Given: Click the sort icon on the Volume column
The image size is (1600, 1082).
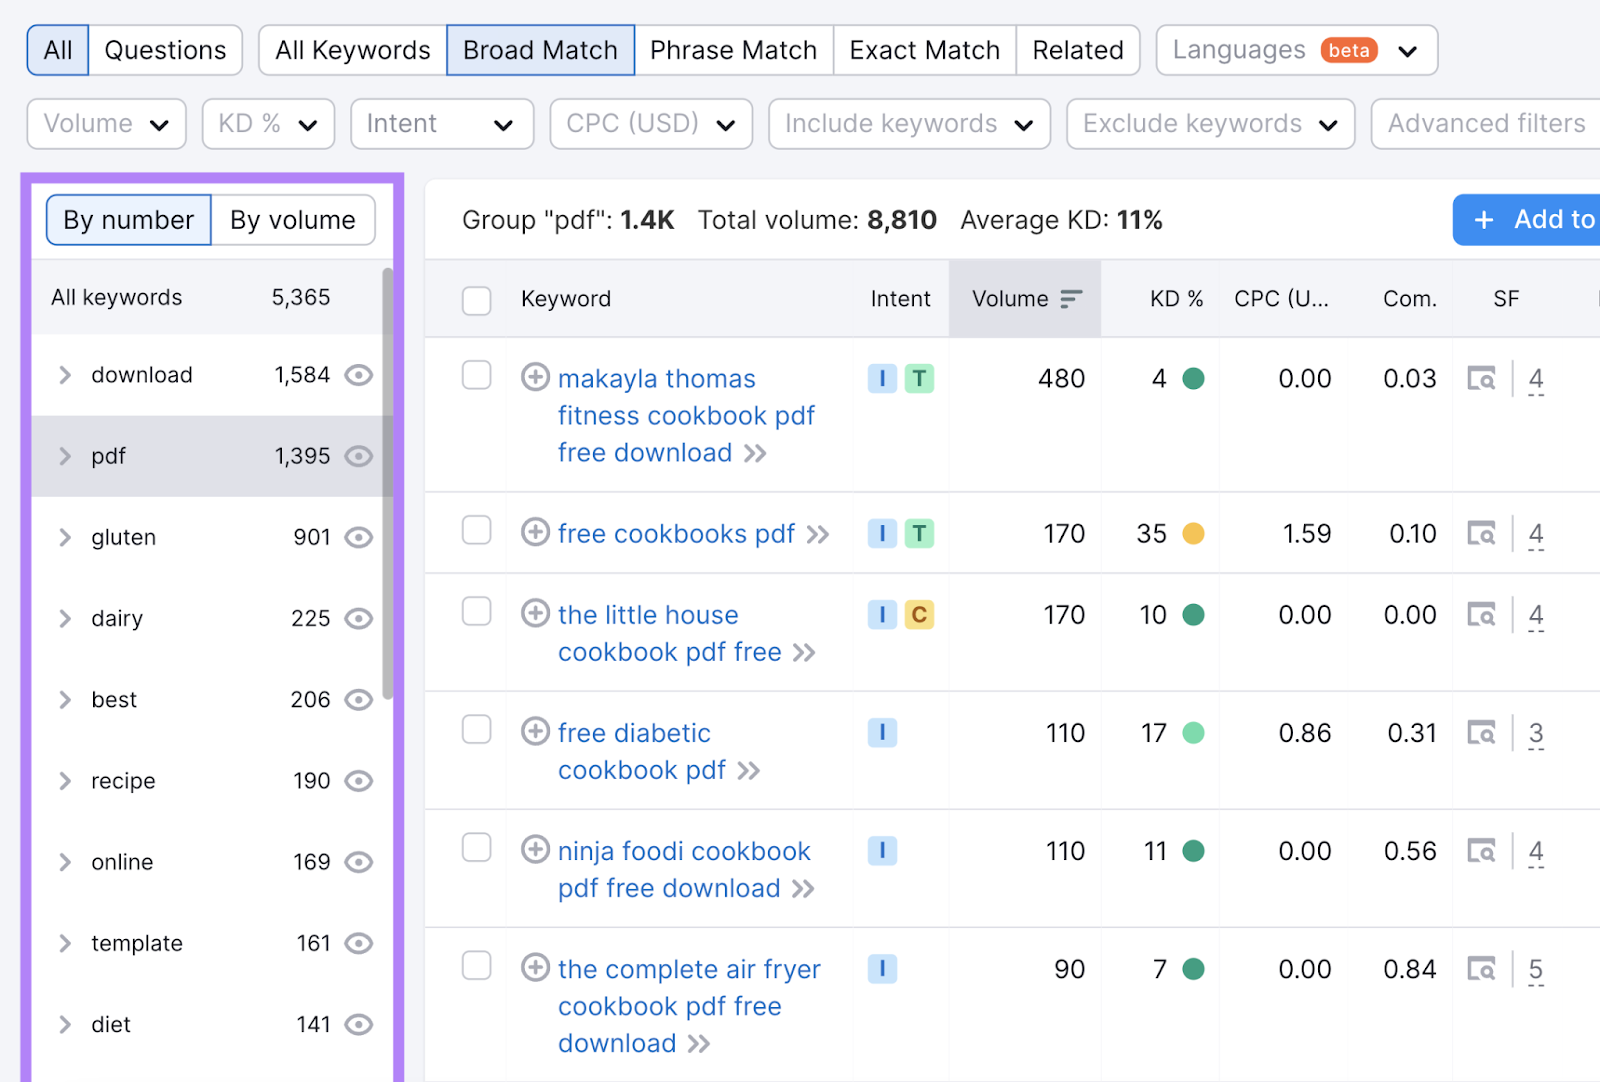Looking at the screenshot, I should coord(1070,298).
